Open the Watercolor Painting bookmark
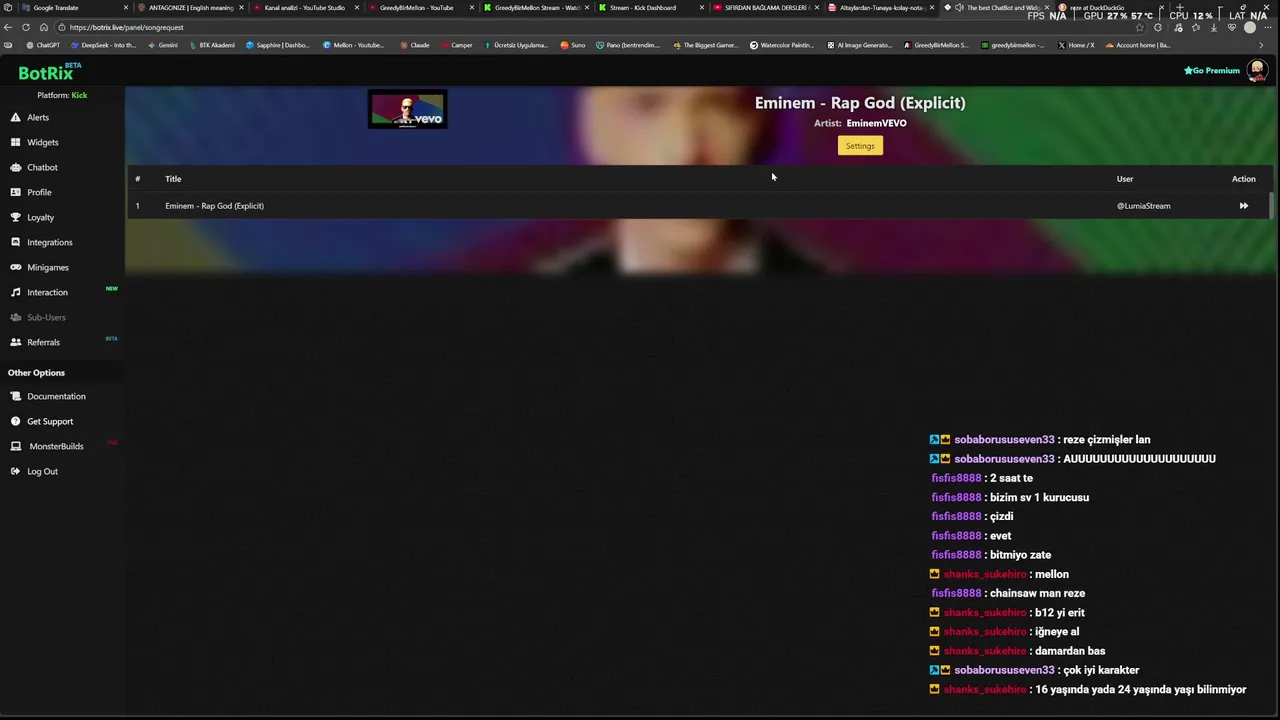Viewport: 1280px width, 720px height. (x=782, y=45)
